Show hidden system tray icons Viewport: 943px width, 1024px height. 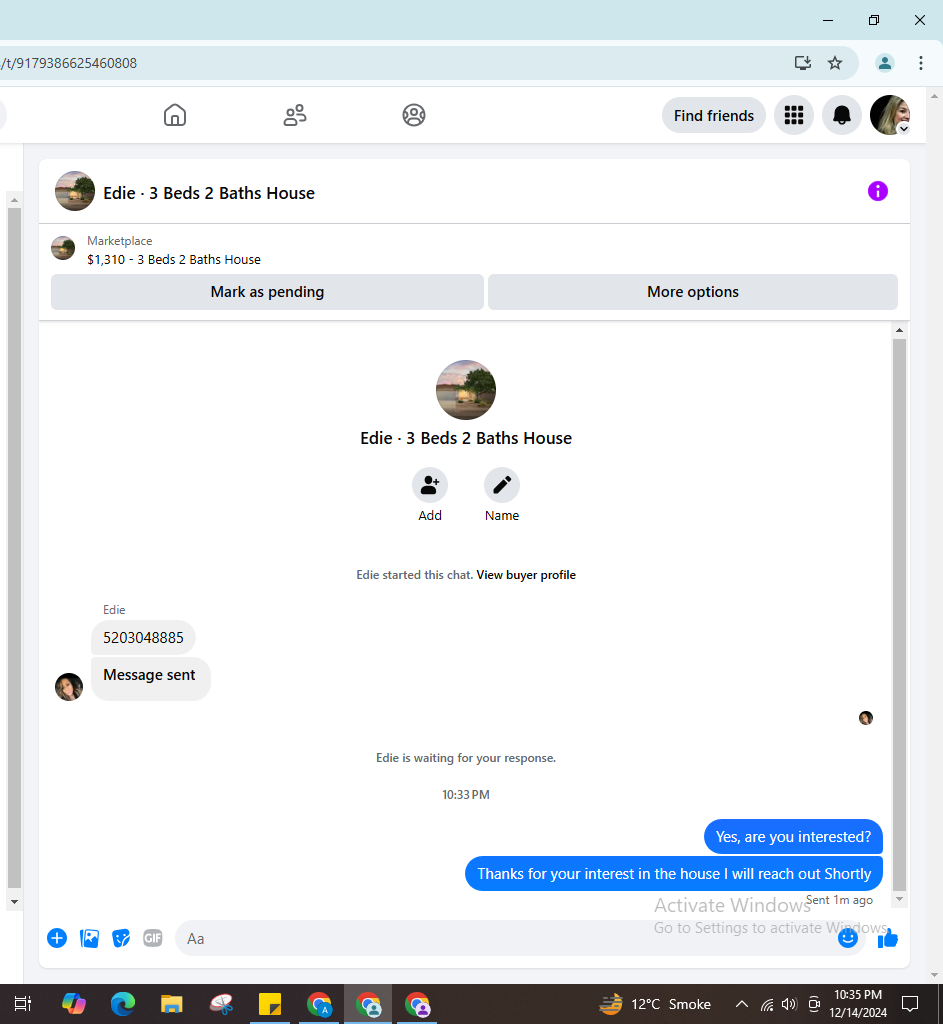point(742,1004)
